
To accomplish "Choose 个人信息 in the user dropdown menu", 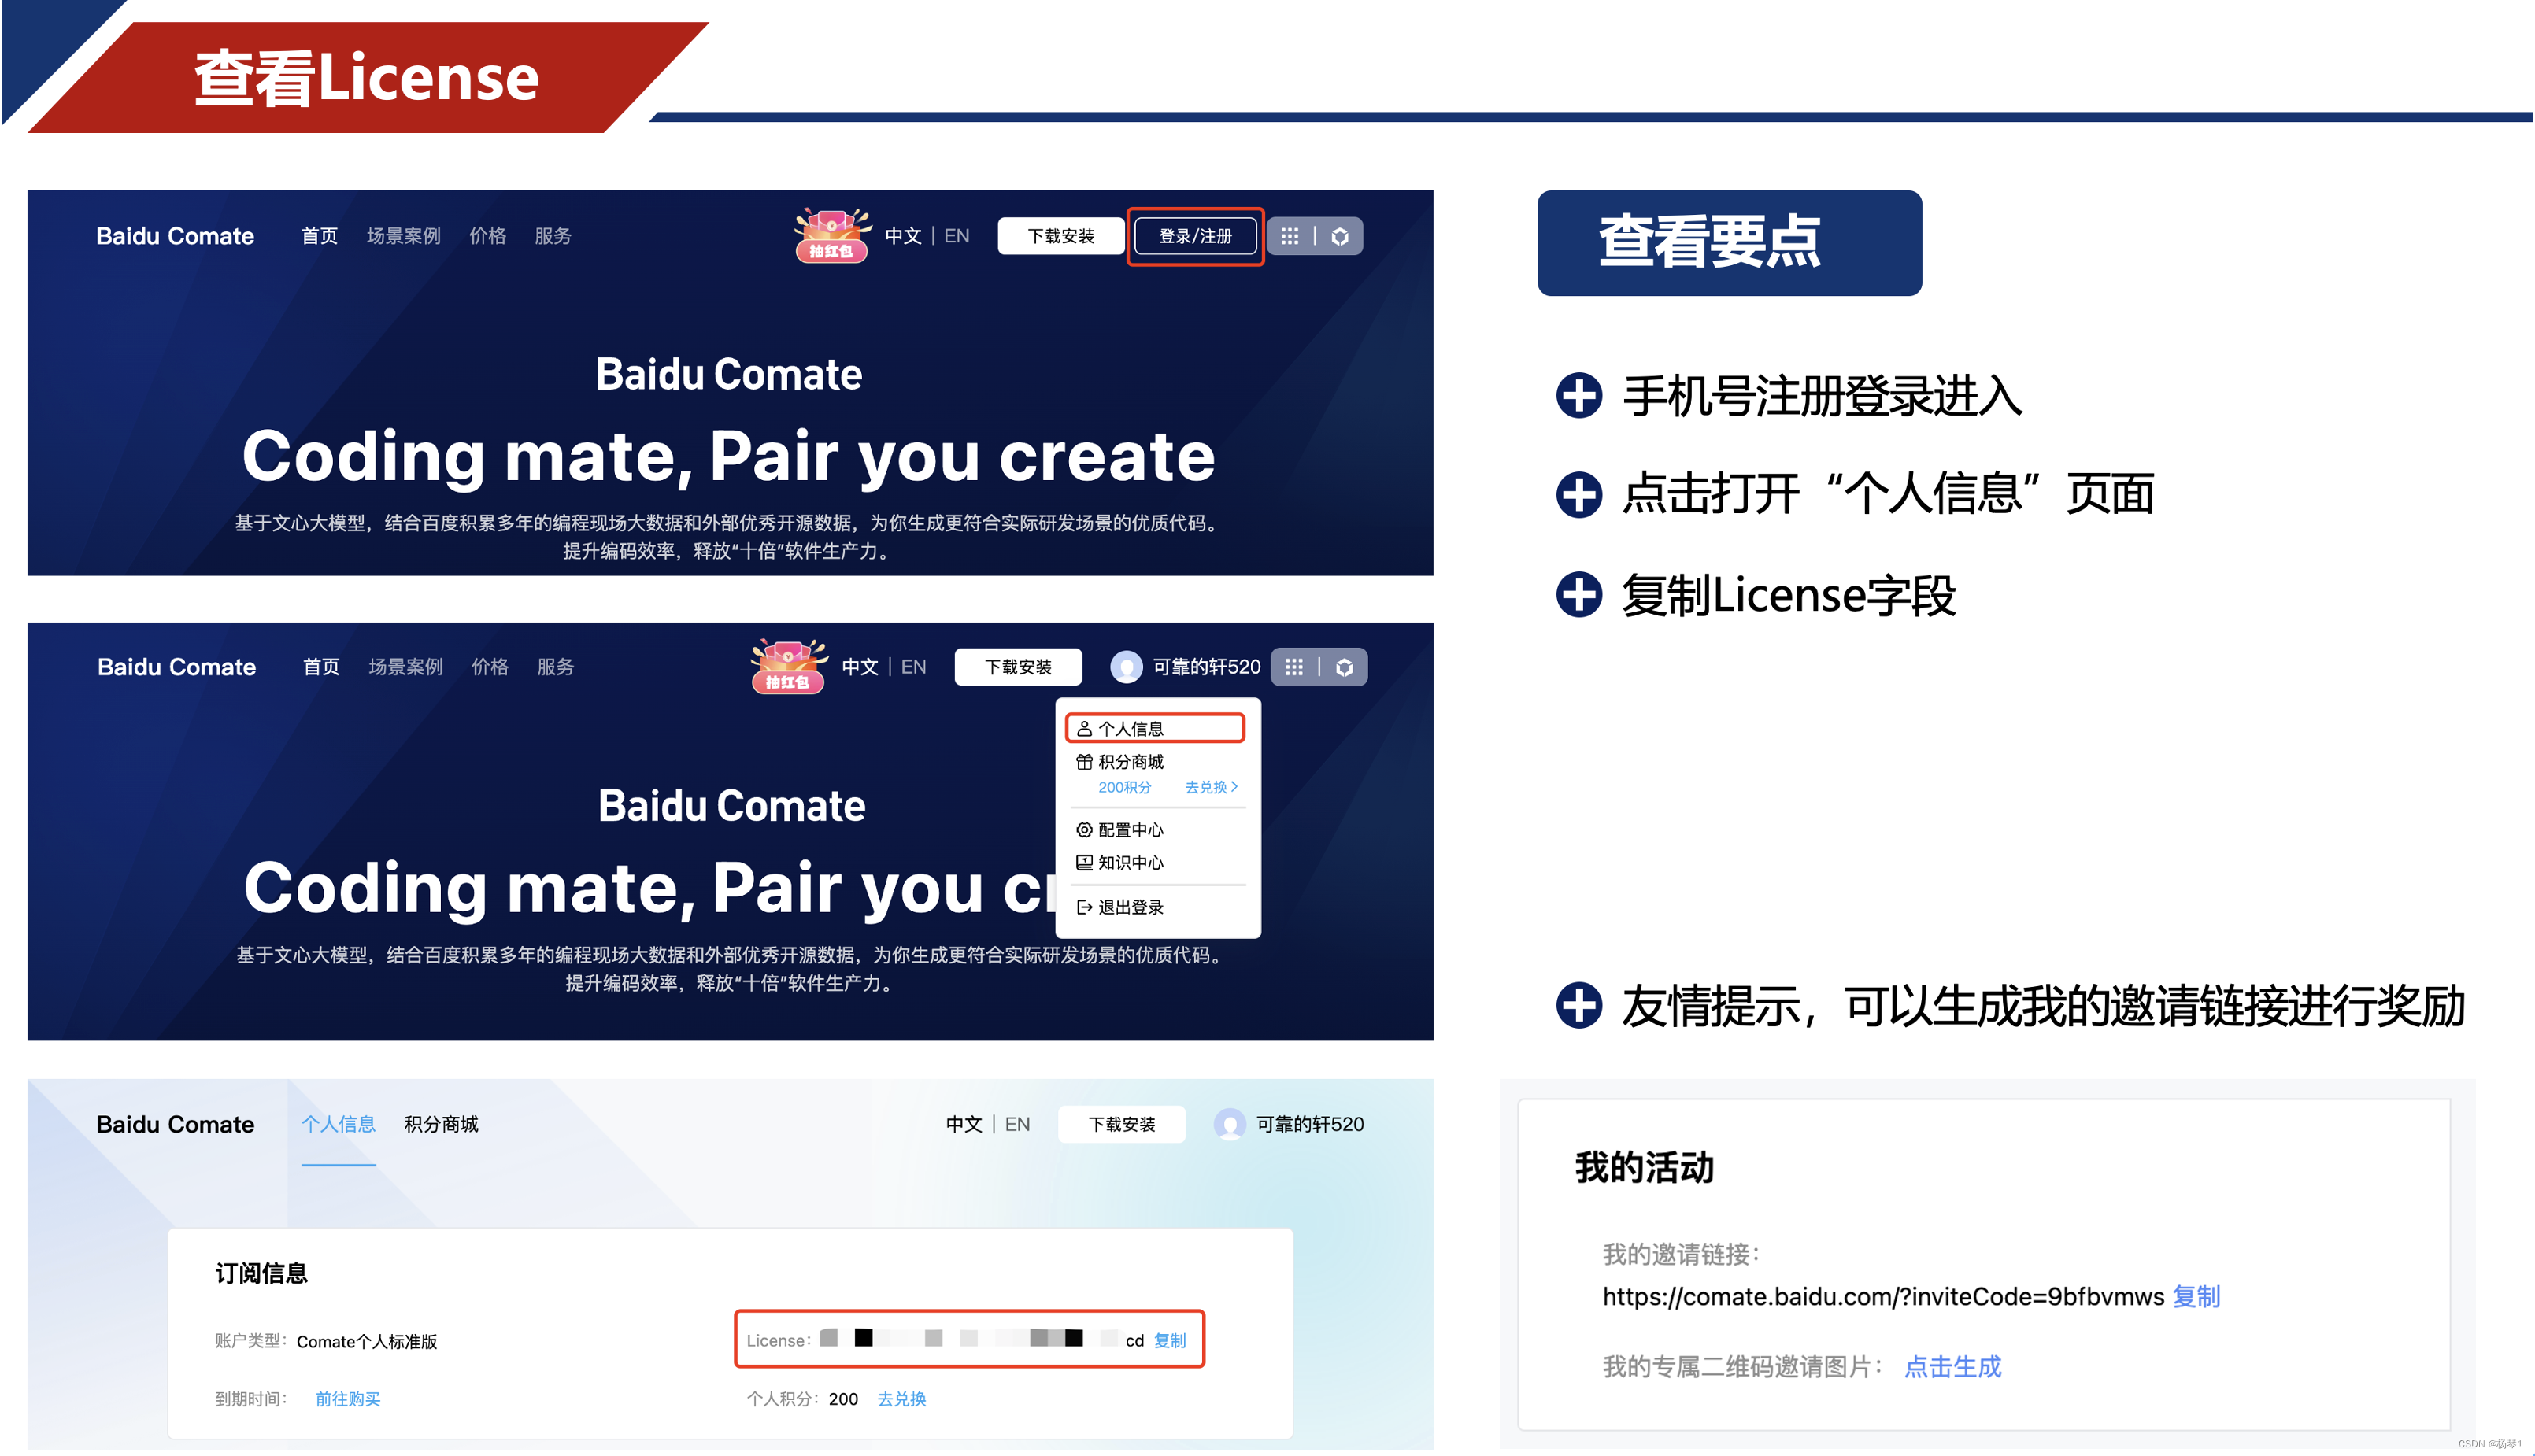I will click(x=1155, y=728).
